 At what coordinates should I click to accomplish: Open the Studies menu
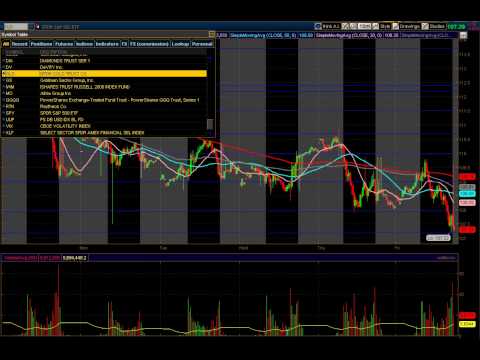[x=437, y=26]
